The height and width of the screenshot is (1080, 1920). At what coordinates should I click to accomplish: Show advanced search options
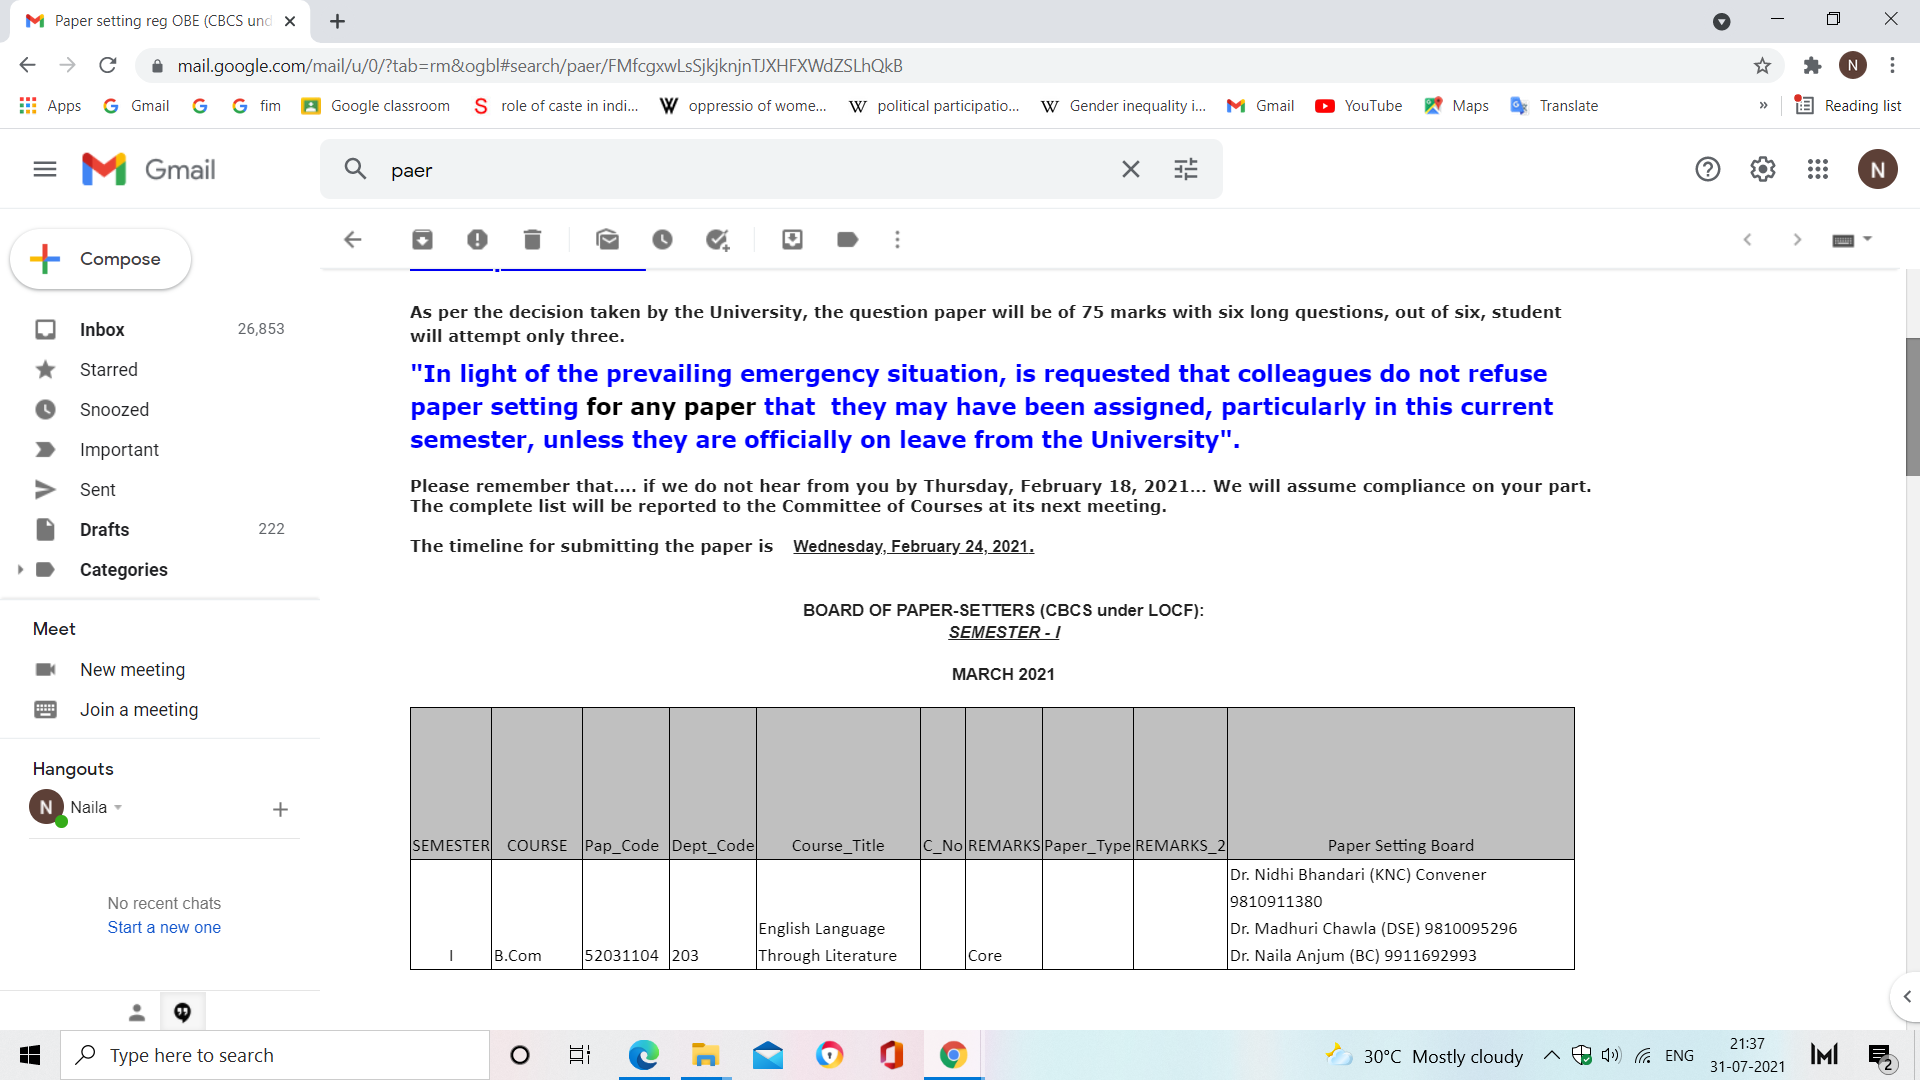(1186, 169)
